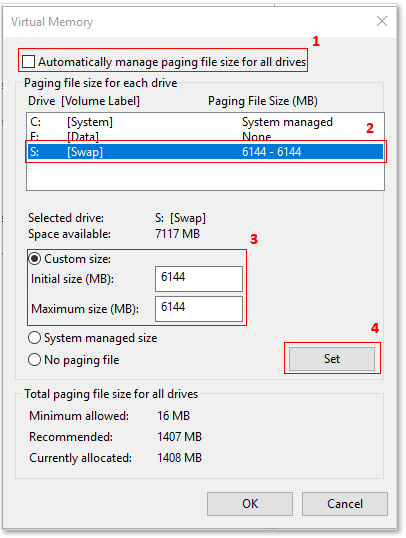The image size is (406, 538).
Task: Click the Set button
Action: click(x=332, y=359)
